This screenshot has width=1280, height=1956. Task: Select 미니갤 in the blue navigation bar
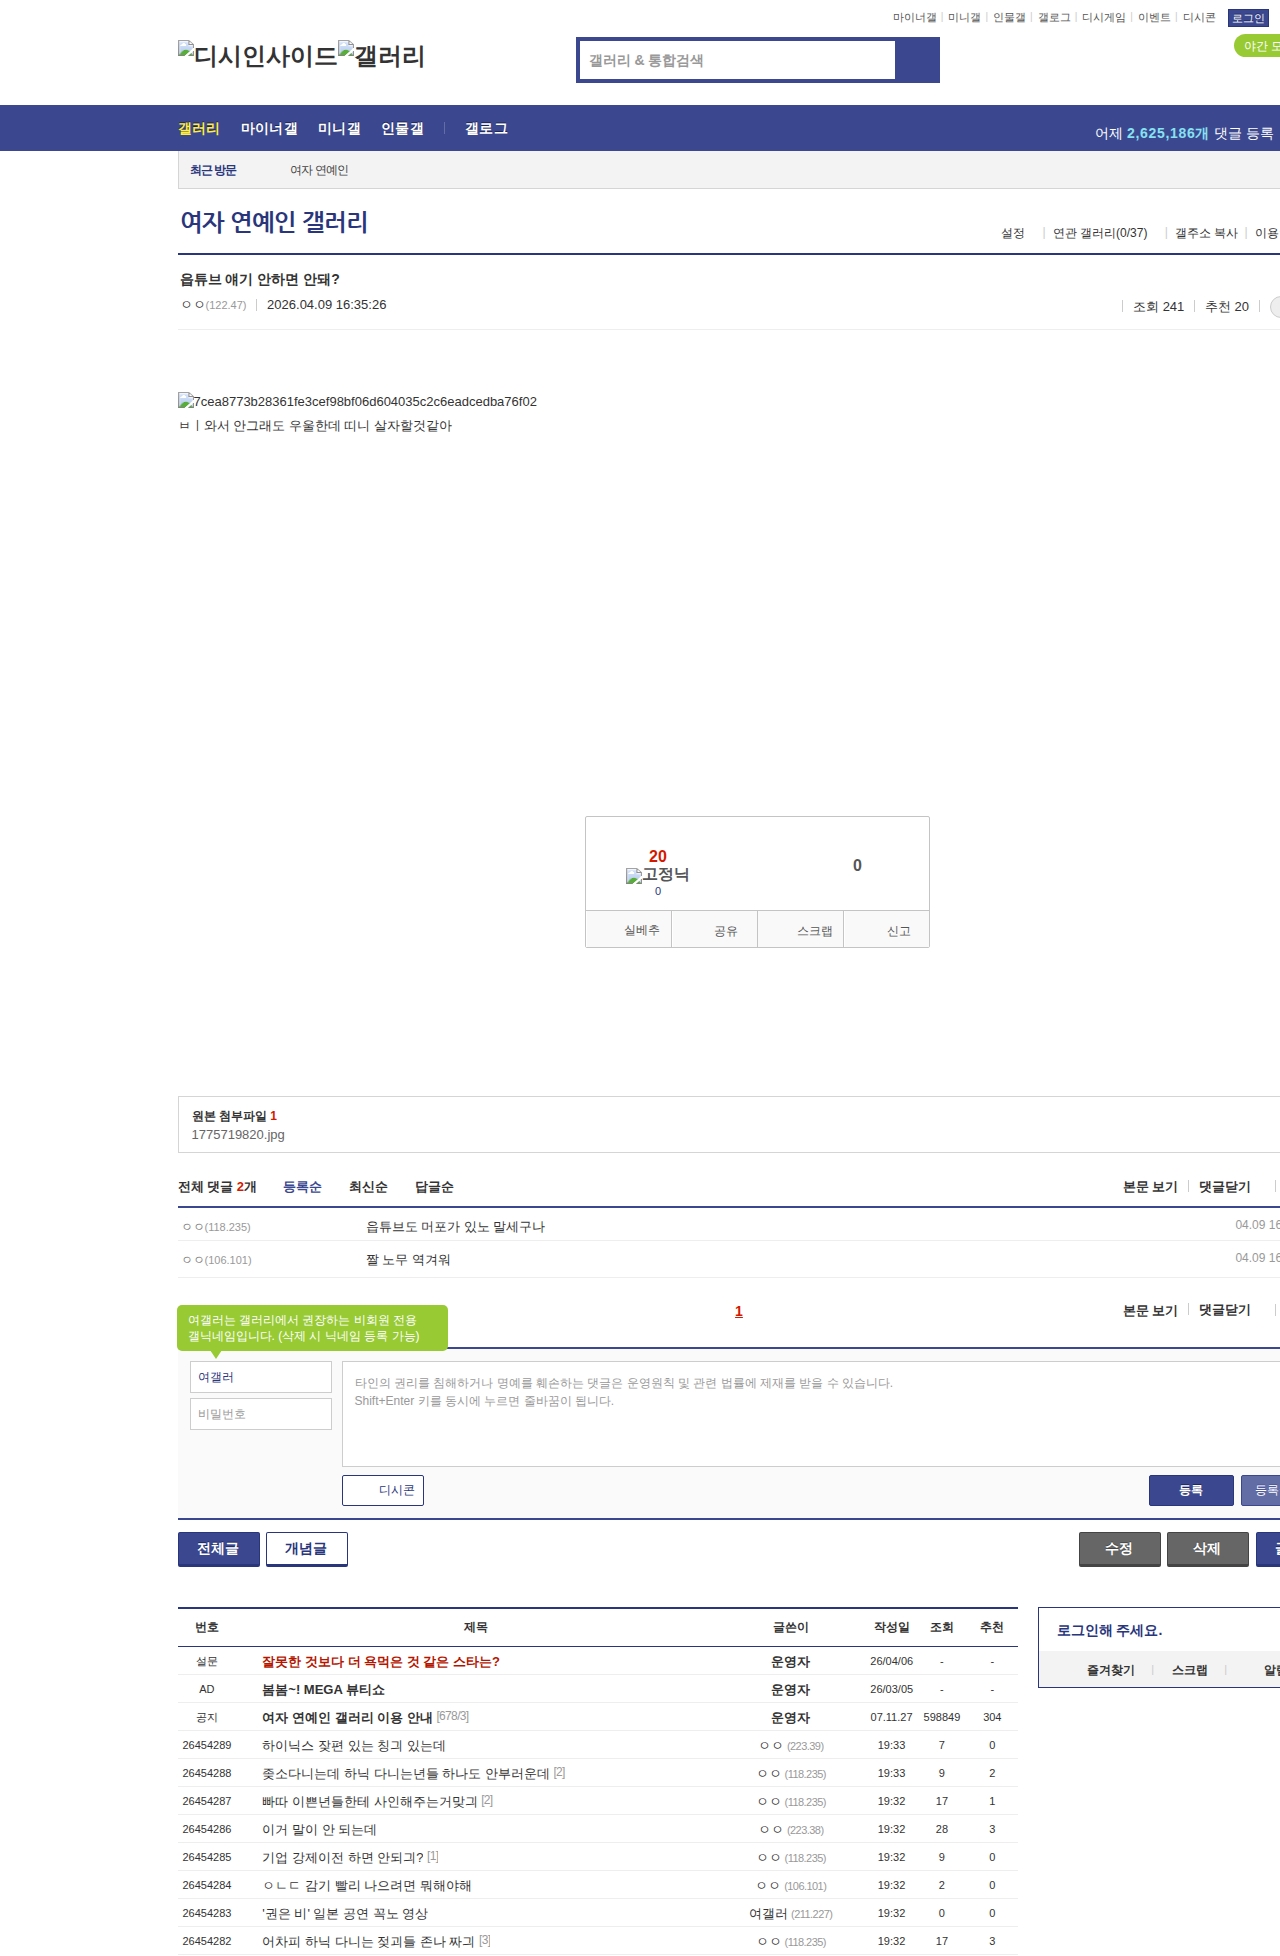click(339, 129)
